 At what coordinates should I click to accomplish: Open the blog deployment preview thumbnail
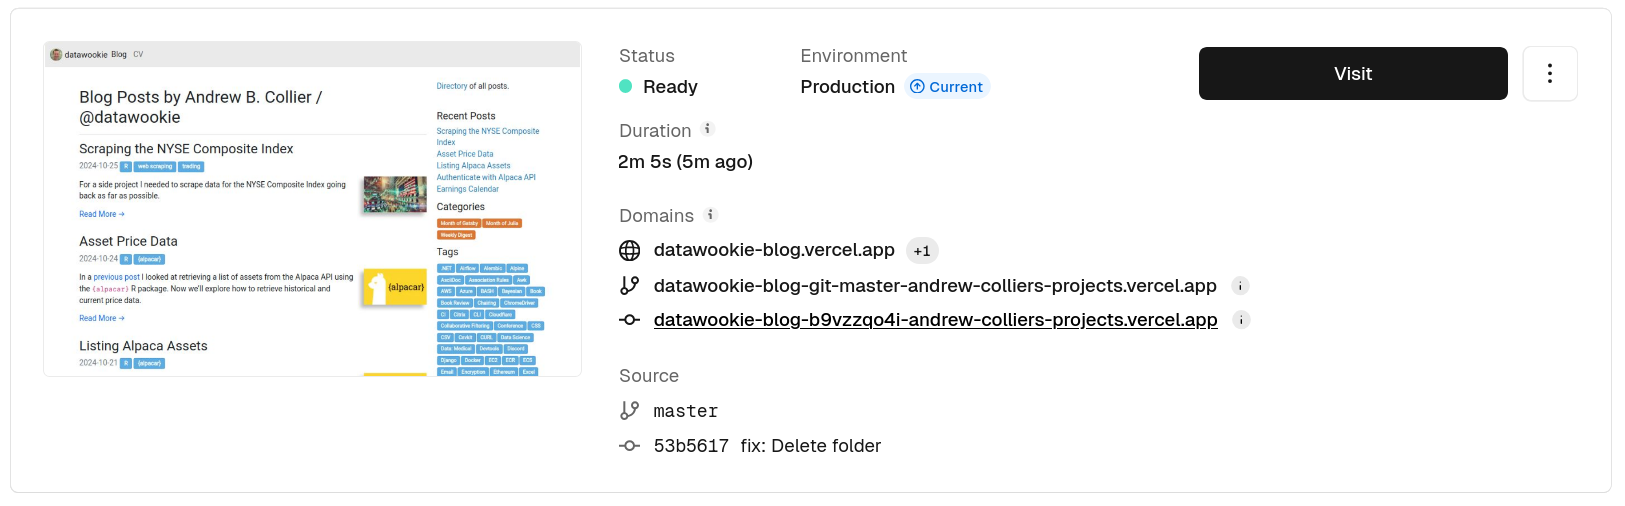click(312, 209)
